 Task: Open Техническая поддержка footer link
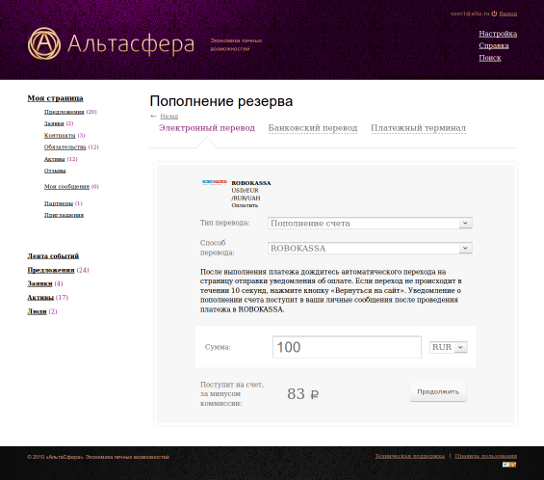click(409, 456)
